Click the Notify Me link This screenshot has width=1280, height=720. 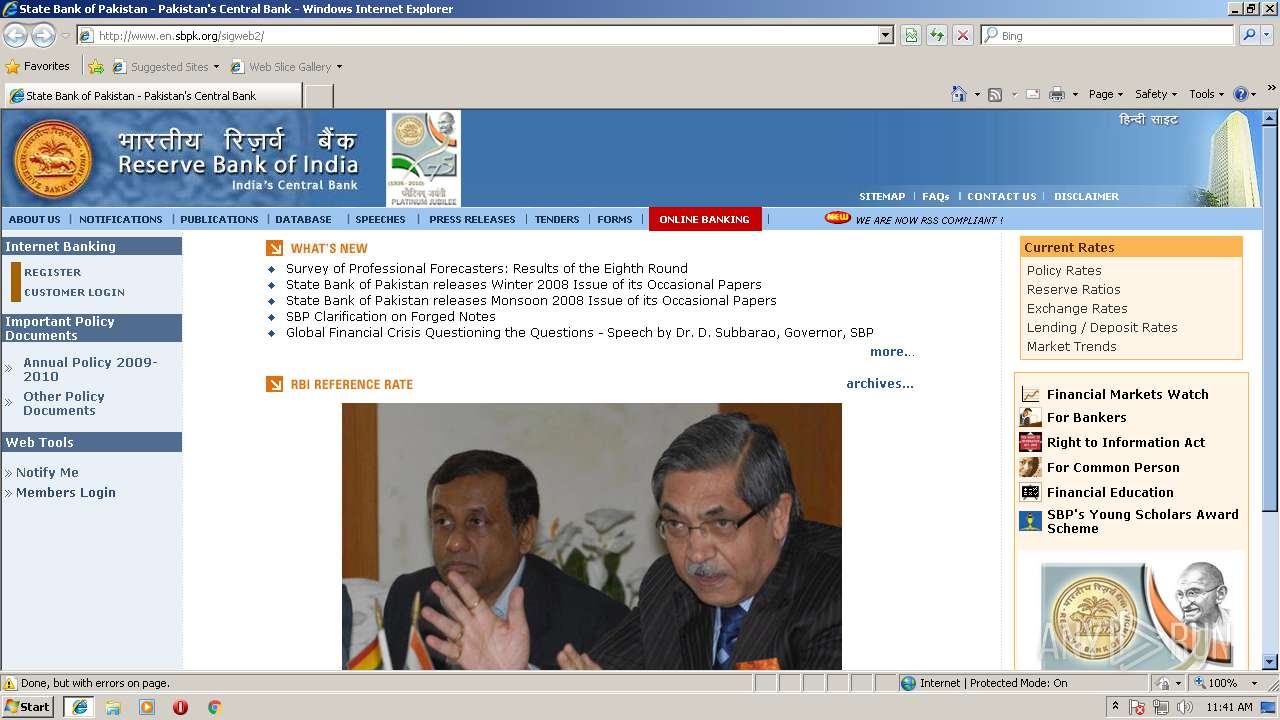(47, 472)
